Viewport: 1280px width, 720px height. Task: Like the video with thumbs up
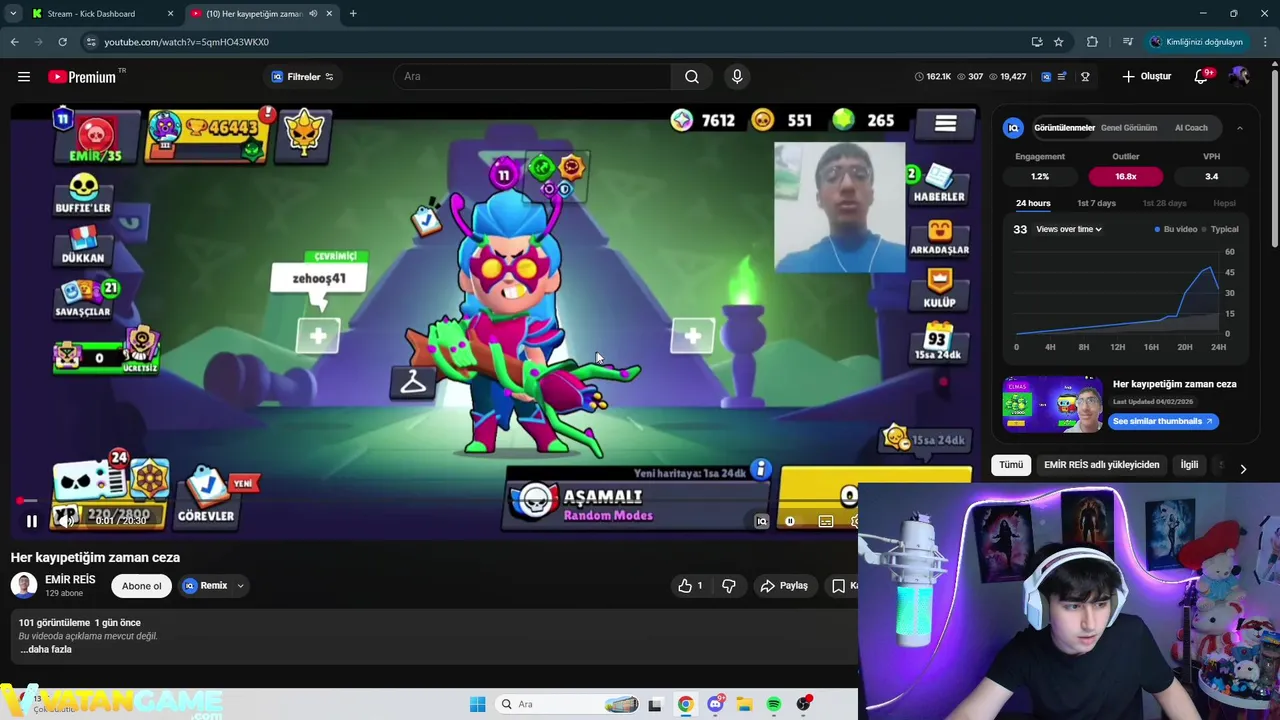691,586
